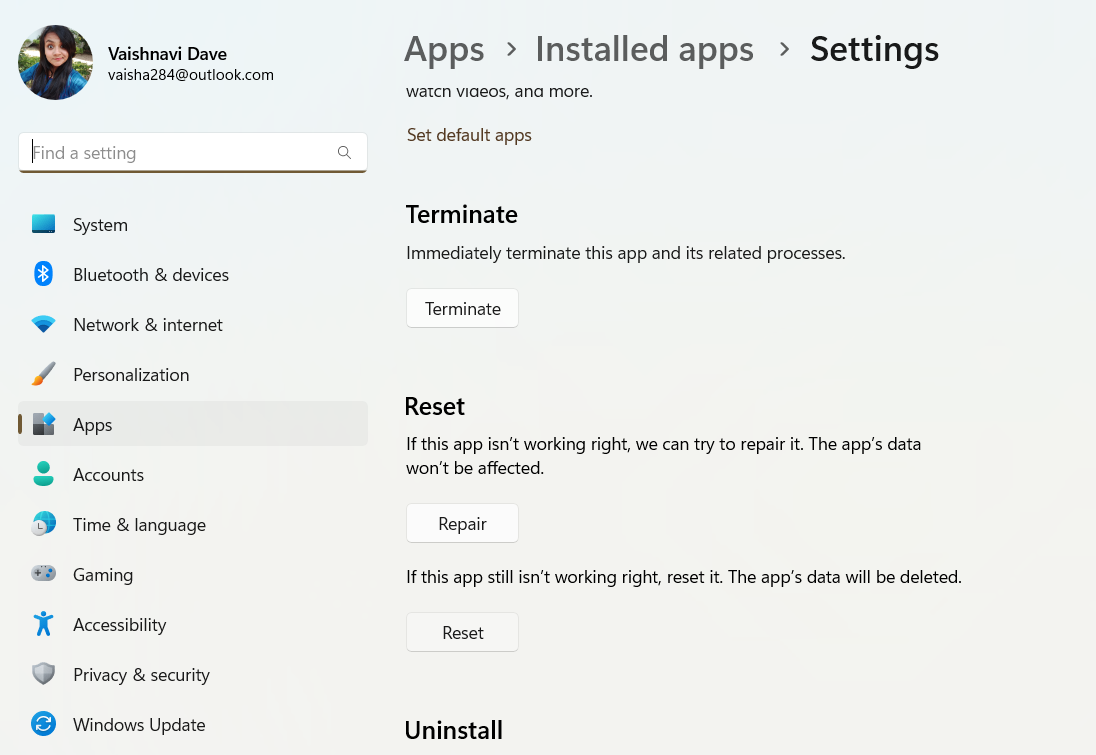Click the Windows Update sync icon
This screenshot has width=1096, height=755.
pyautogui.click(x=43, y=725)
